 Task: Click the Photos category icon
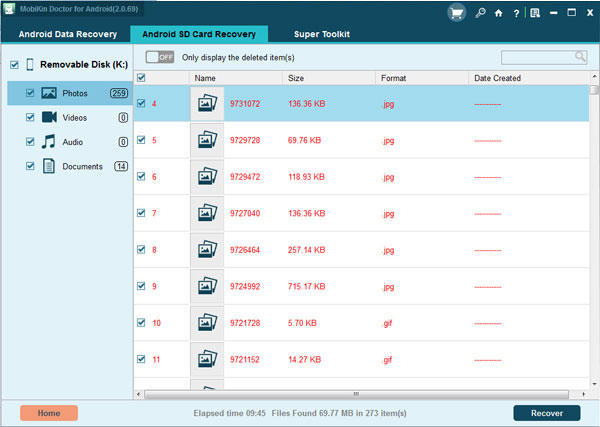[x=49, y=93]
